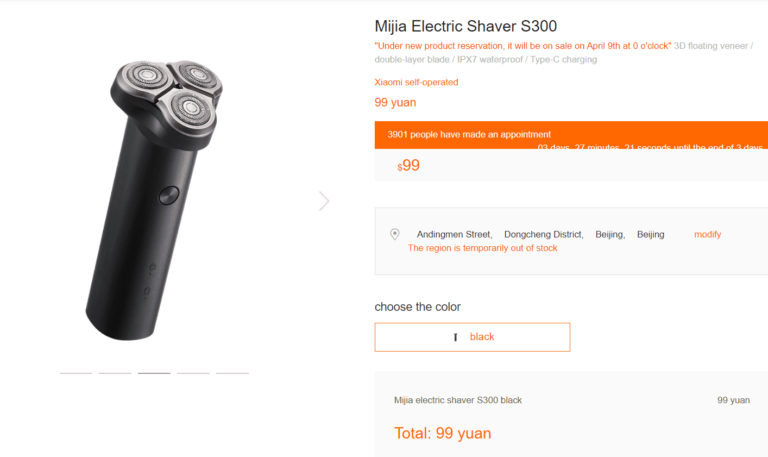This screenshot has height=457, width=768.
Task: Go to the second image slide indicator
Action: [x=115, y=373]
